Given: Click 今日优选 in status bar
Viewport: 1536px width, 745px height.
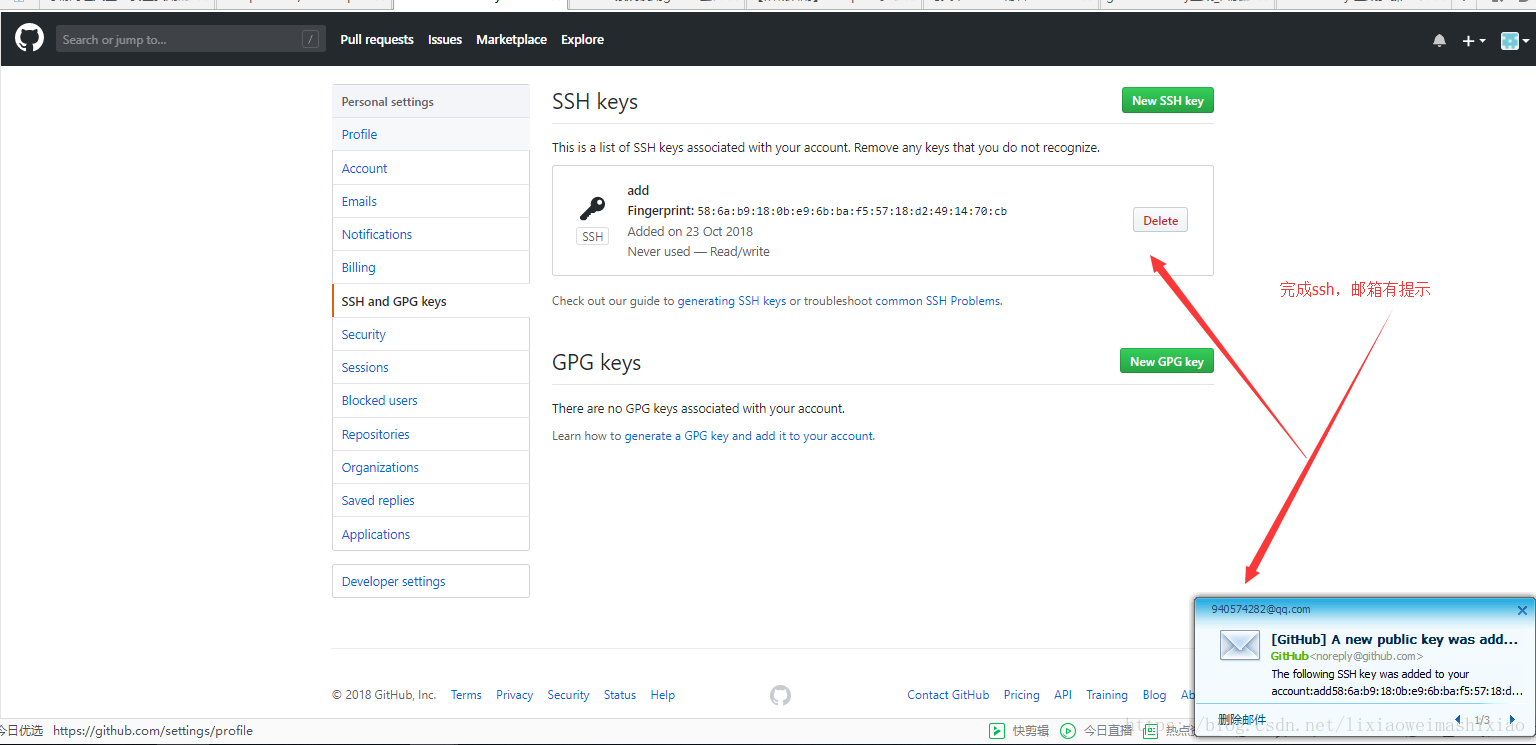Looking at the screenshot, I should click(22, 731).
